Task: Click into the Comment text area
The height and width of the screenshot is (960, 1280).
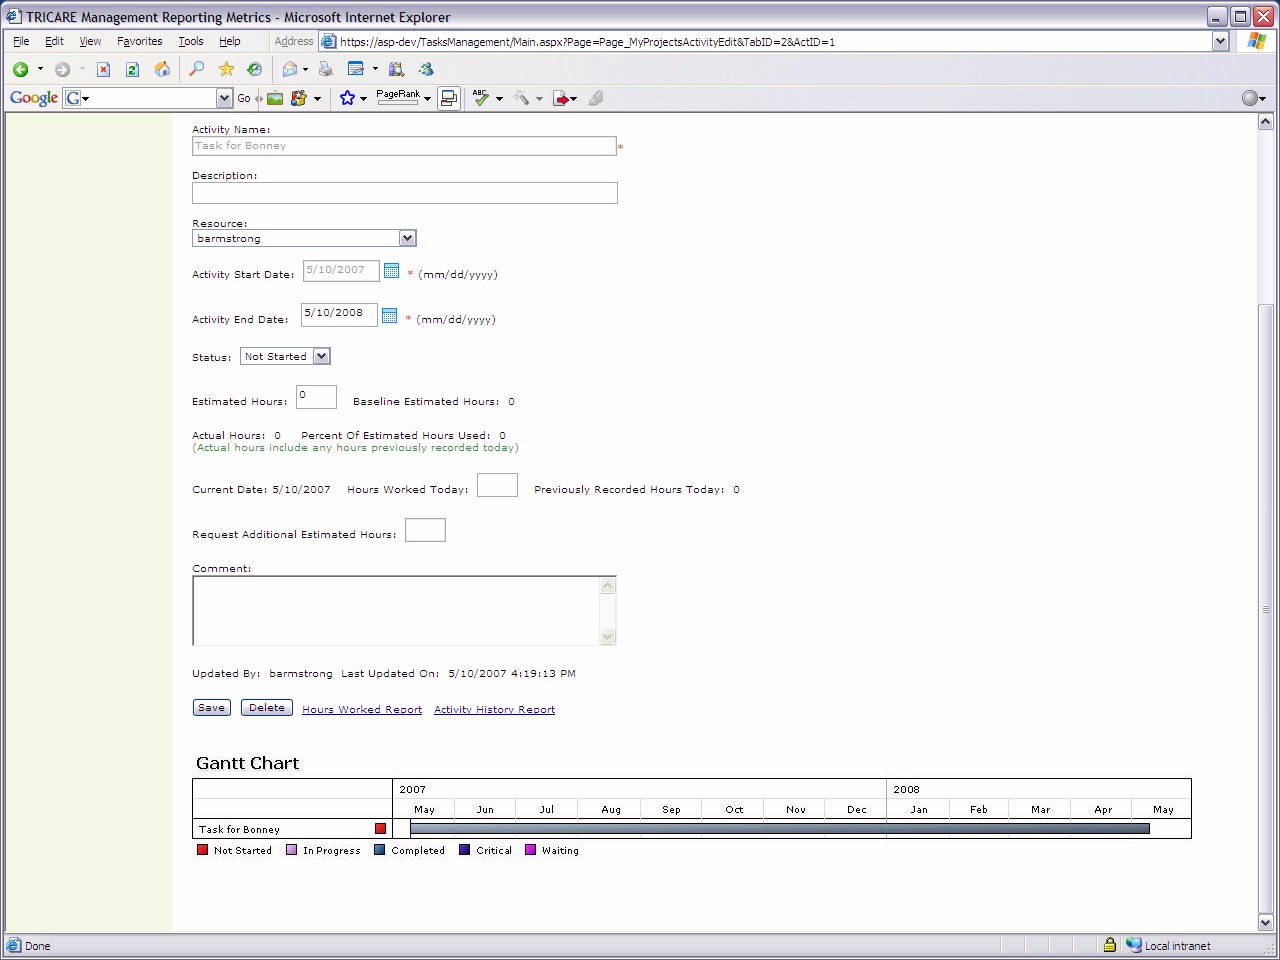Action: (x=397, y=610)
